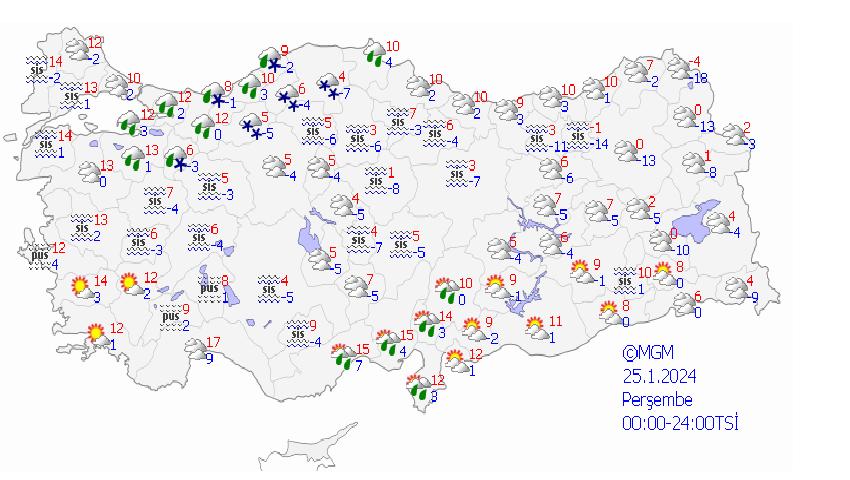Viewport: 850px width, 480px height.
Task: Select the cloud icon showing 17 and 9
Action: 195,349
